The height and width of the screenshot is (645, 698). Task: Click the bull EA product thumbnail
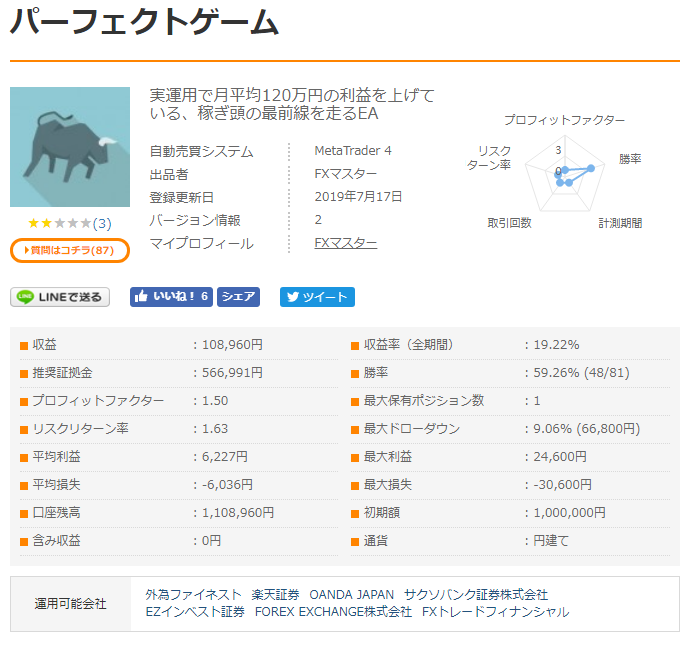(70, 146)
